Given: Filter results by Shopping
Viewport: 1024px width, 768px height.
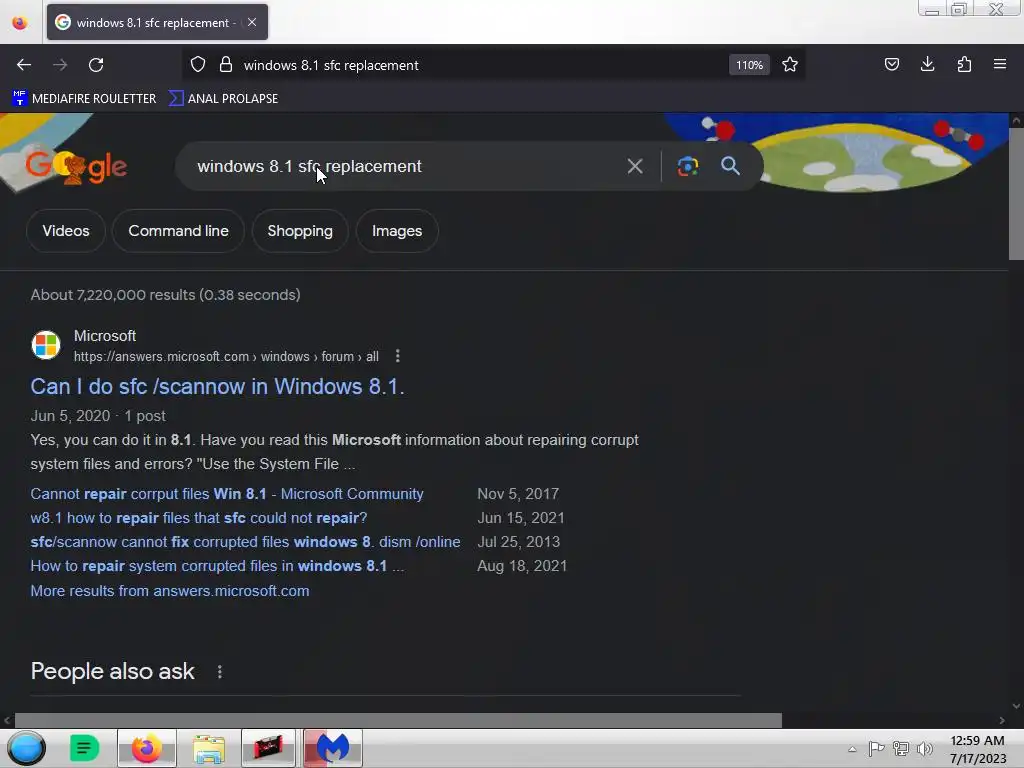Looking at the screenshot, I should (x=300, y=231).
